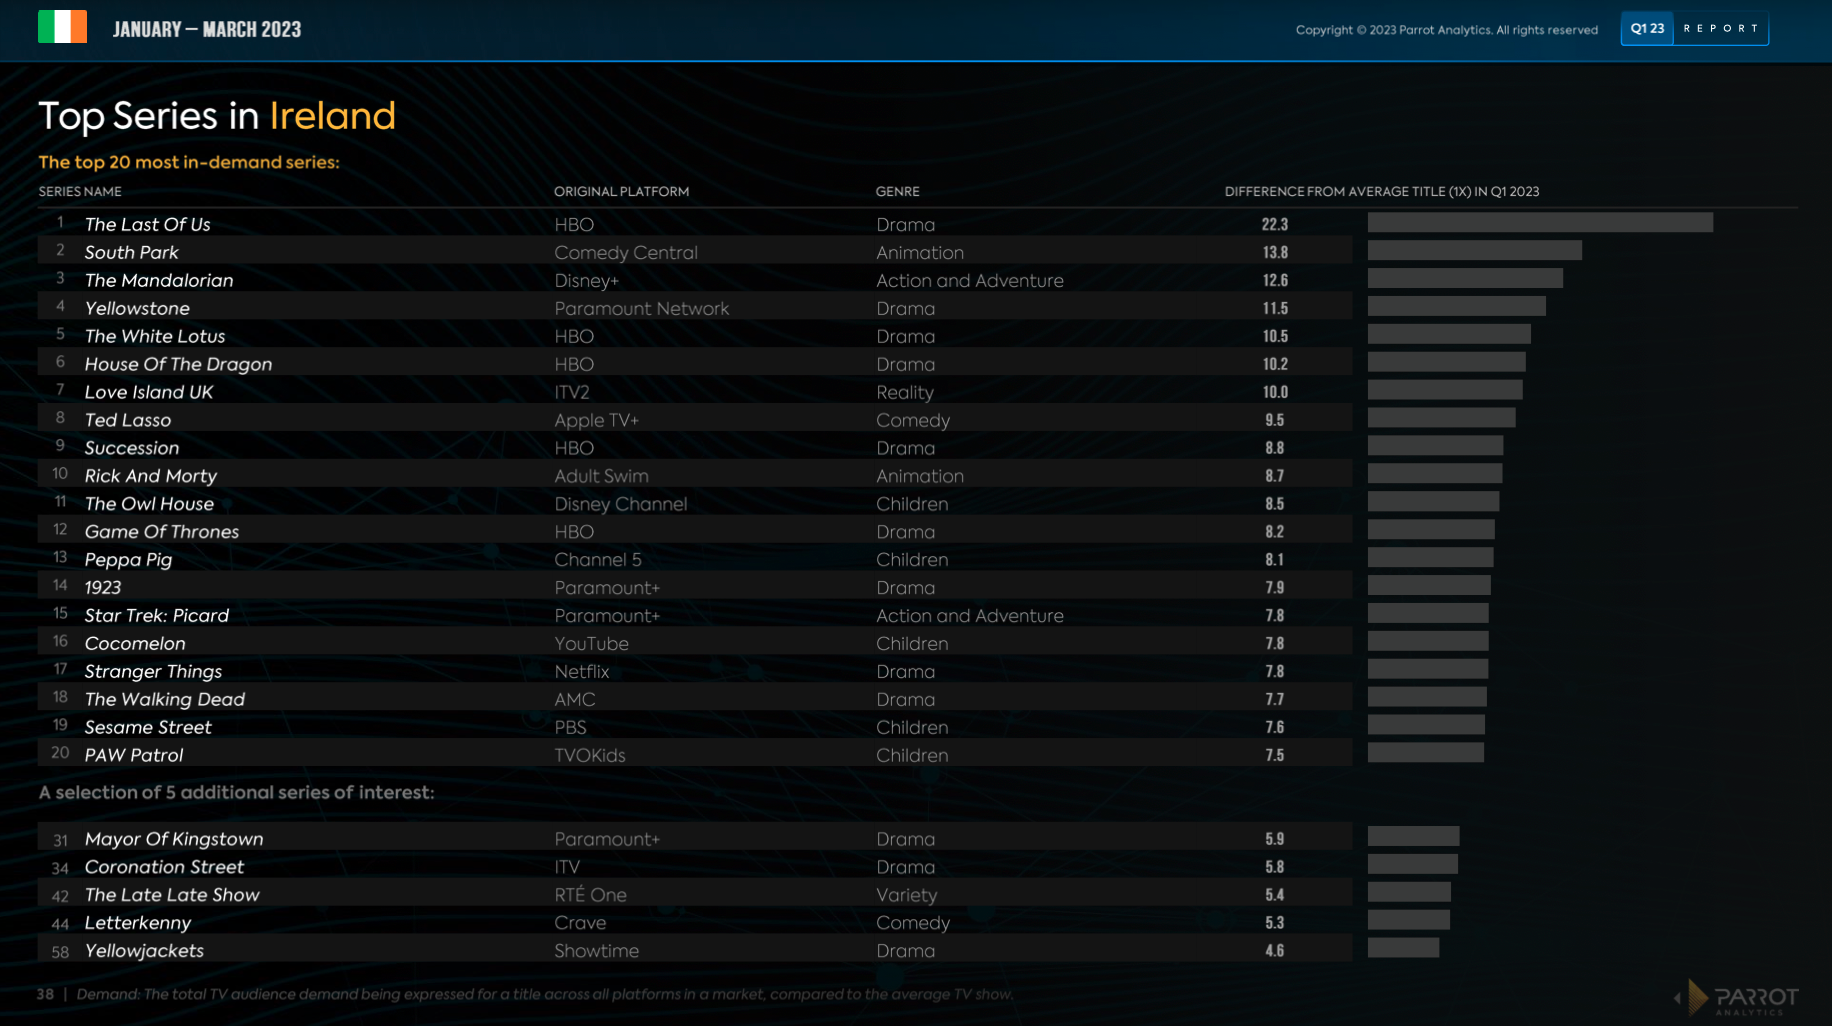1832x1026 pixels.
Task: Select South Park series name
Action: pyautogui.click(x=131, y=252)
